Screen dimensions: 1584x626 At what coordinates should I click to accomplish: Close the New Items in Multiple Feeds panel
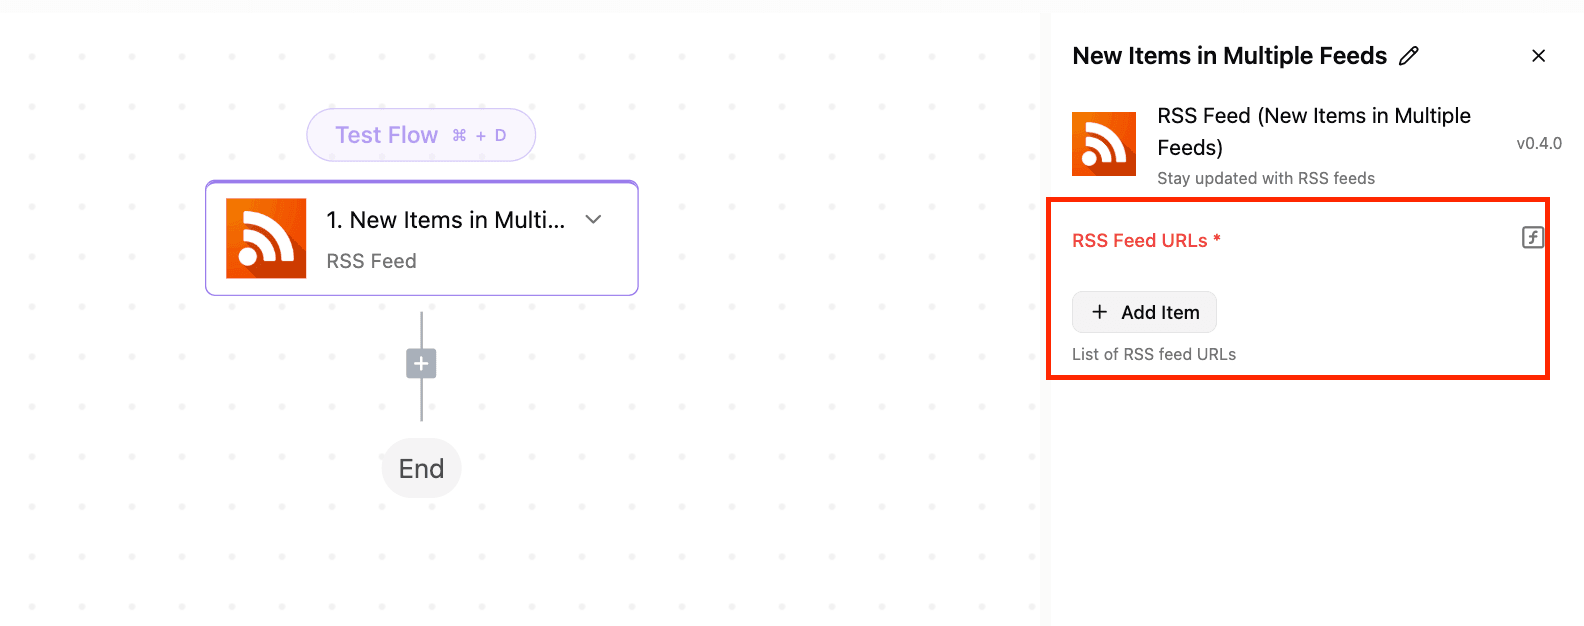1539,56
